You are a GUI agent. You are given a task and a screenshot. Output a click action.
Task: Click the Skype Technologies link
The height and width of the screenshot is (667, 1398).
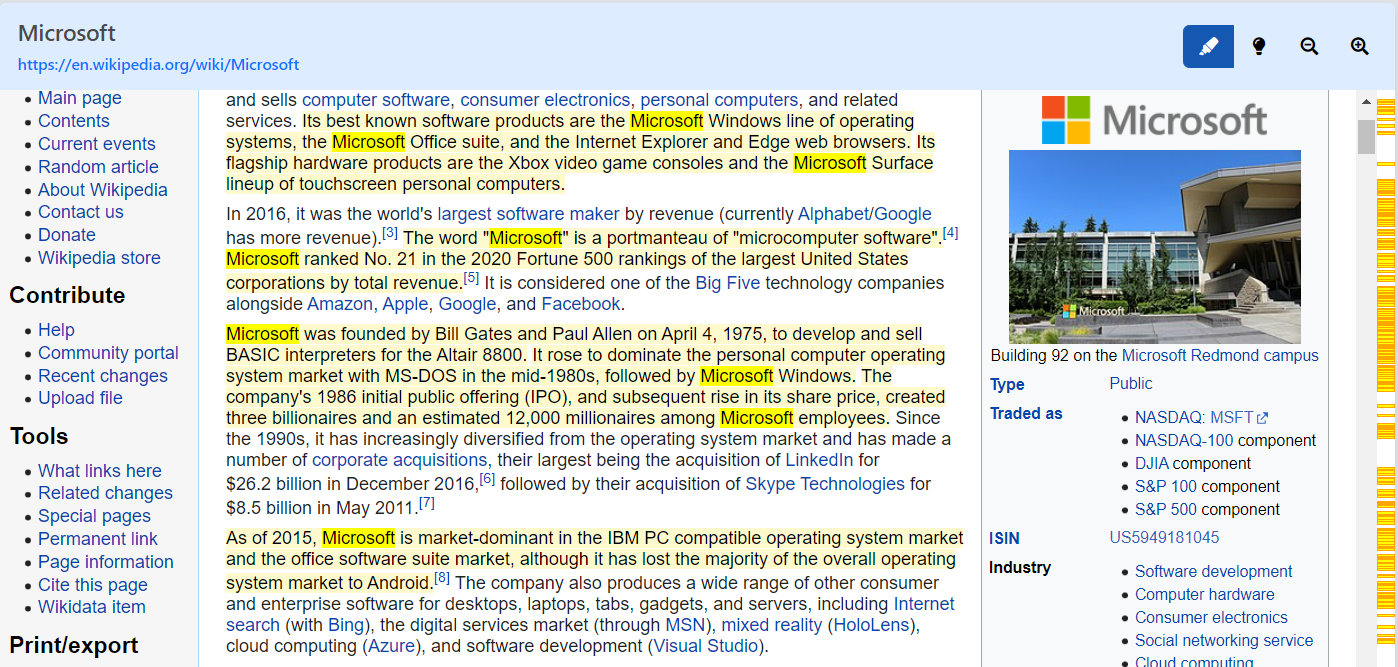point(824,484)
